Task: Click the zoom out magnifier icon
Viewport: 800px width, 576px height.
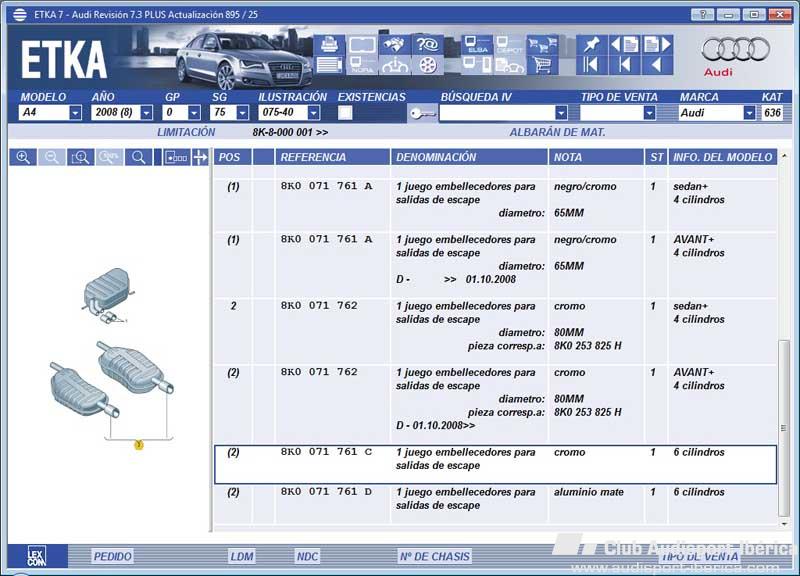Action: [x=52, y=157]
